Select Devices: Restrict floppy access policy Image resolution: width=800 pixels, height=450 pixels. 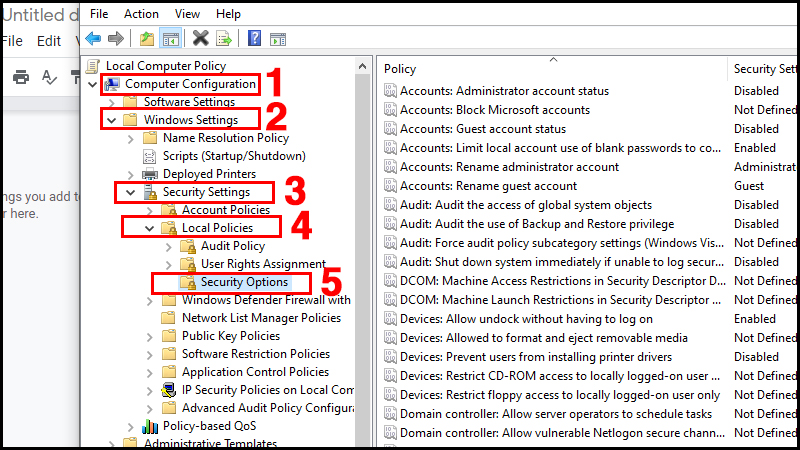tap(560, 395)
